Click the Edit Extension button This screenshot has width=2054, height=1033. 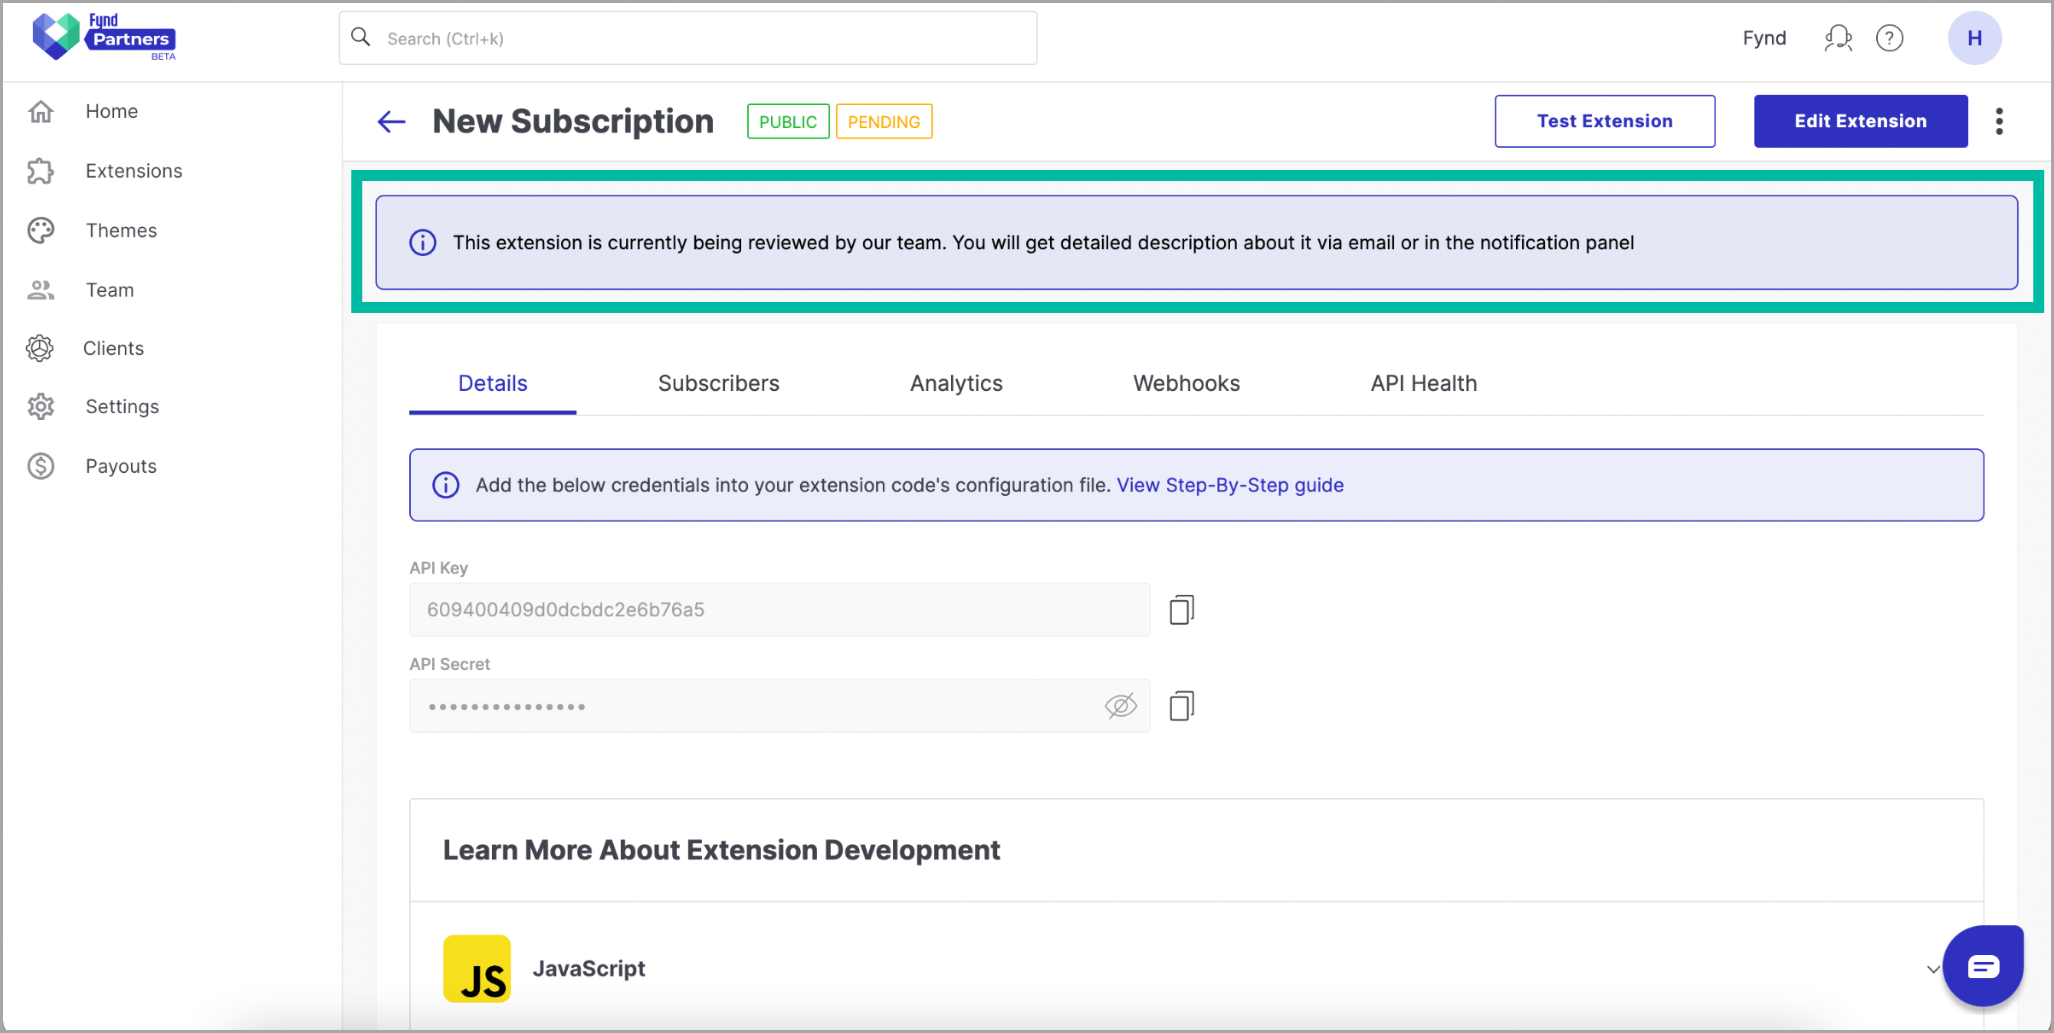(x=1860, y=121)
